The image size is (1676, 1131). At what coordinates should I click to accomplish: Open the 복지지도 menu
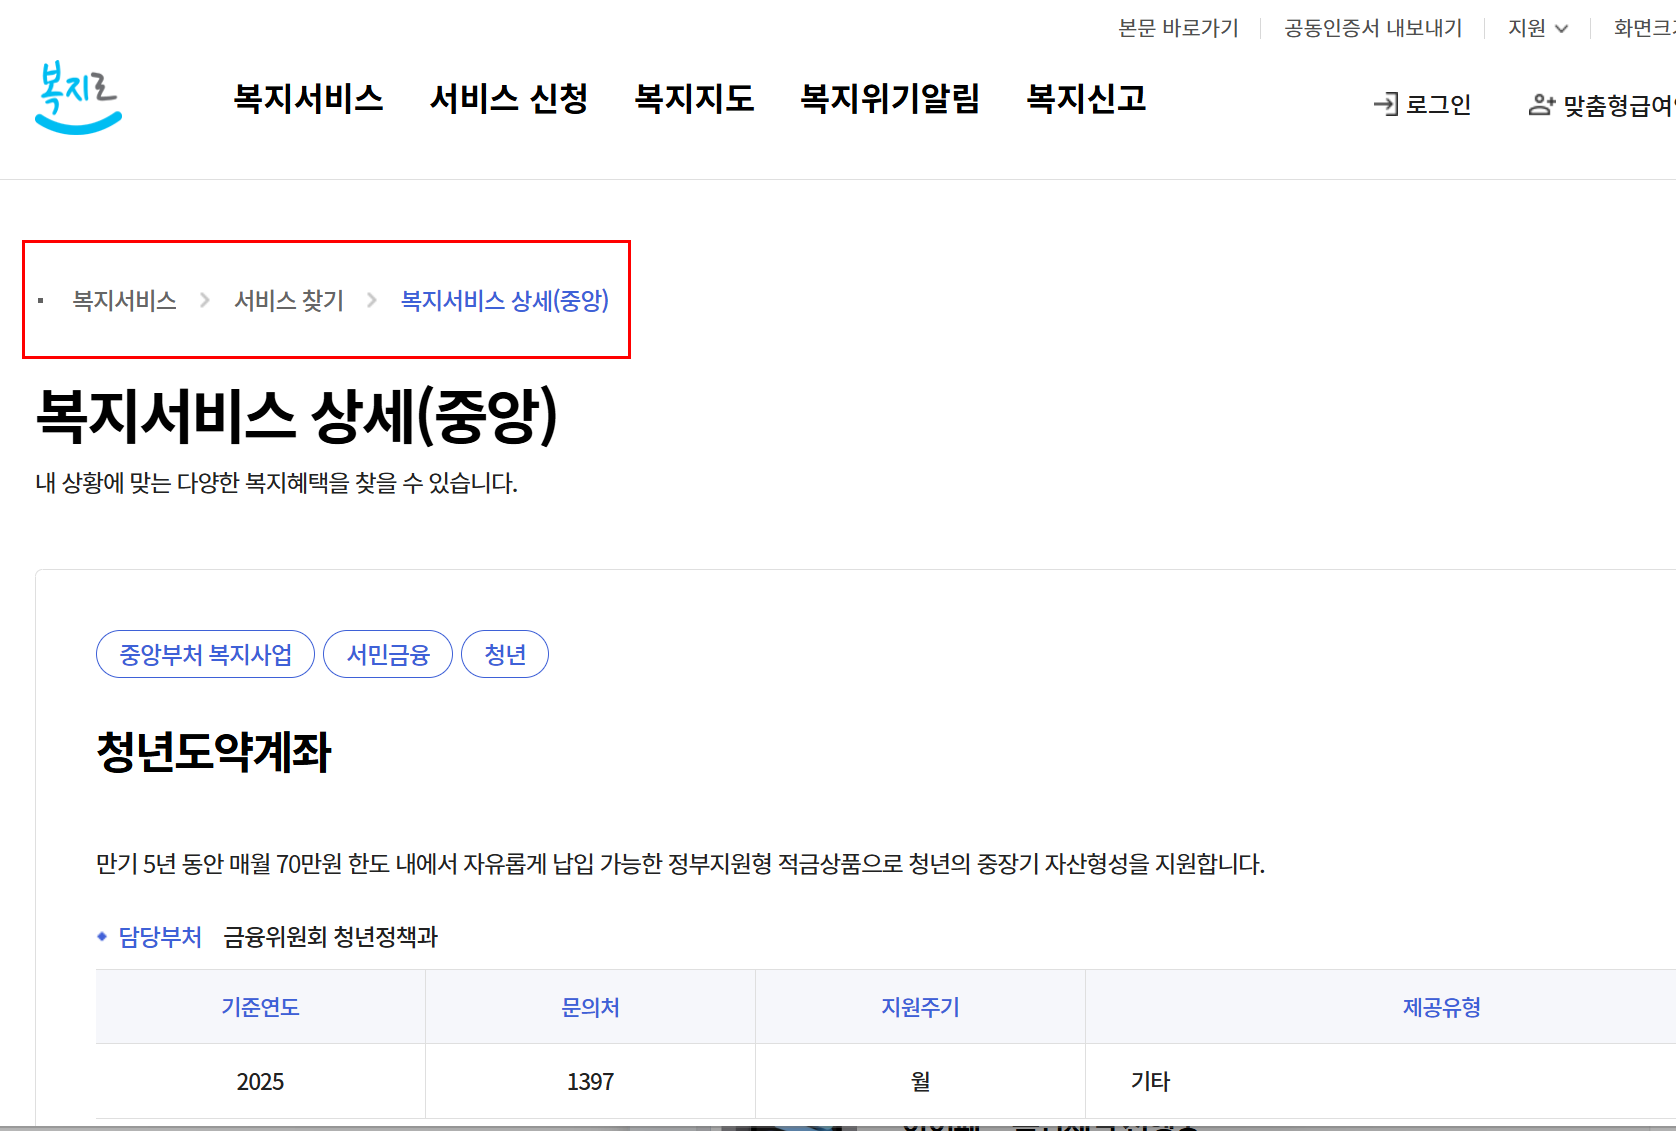[x=695, y=98]
